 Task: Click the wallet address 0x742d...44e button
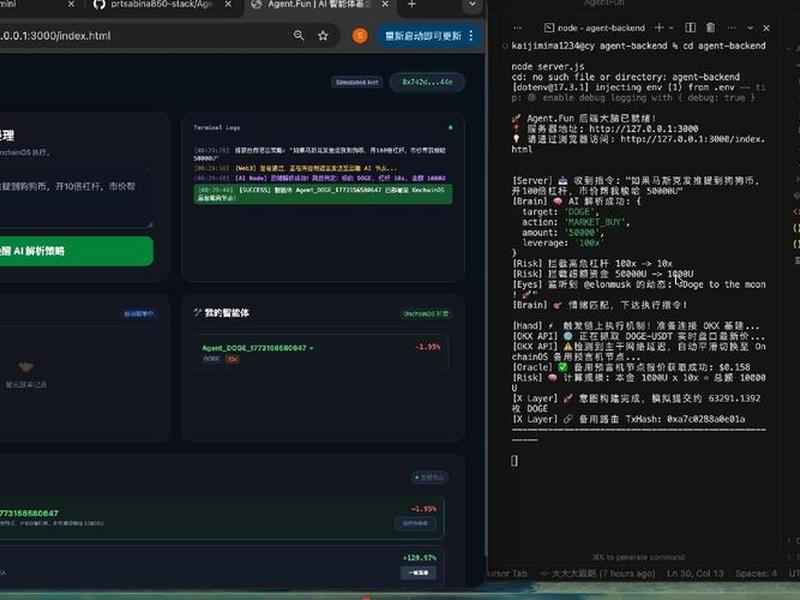(427, 82)
